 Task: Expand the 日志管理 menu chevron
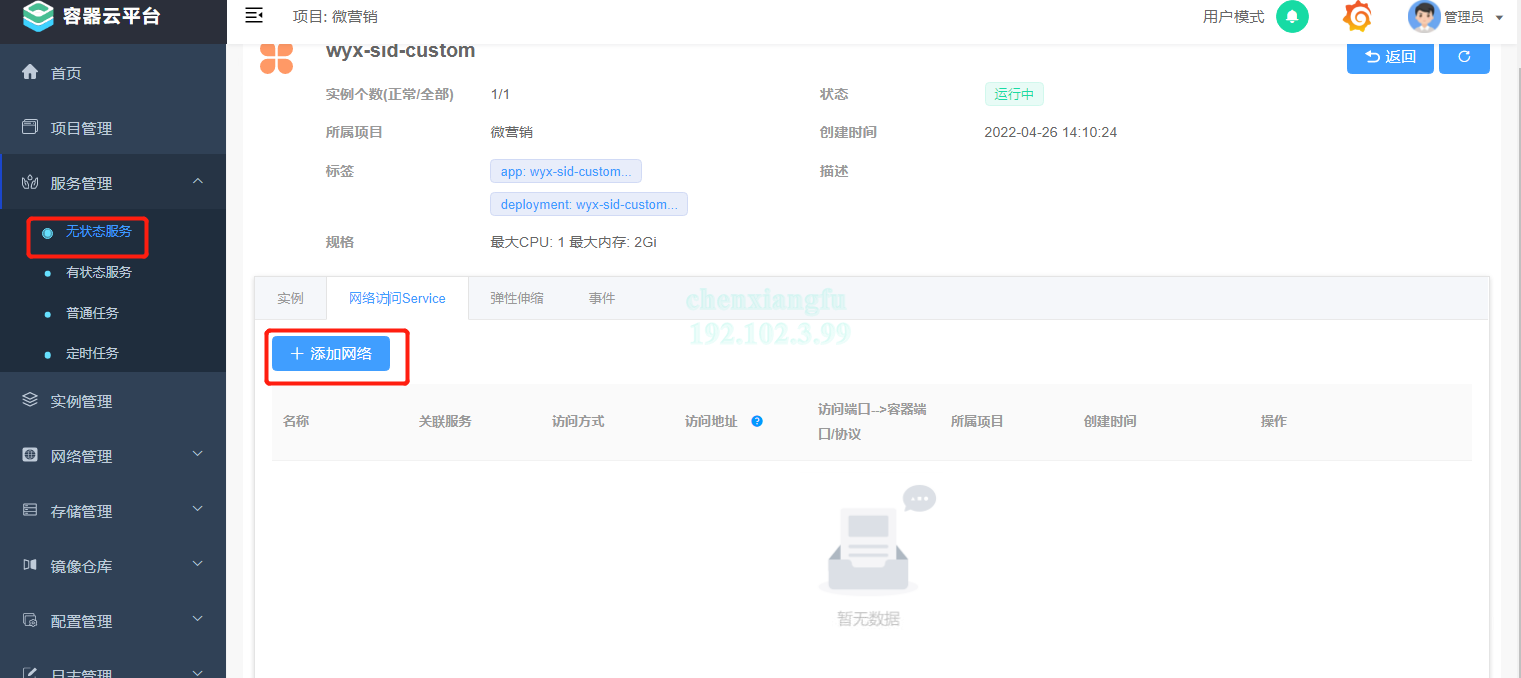click(x=197, y=672)
